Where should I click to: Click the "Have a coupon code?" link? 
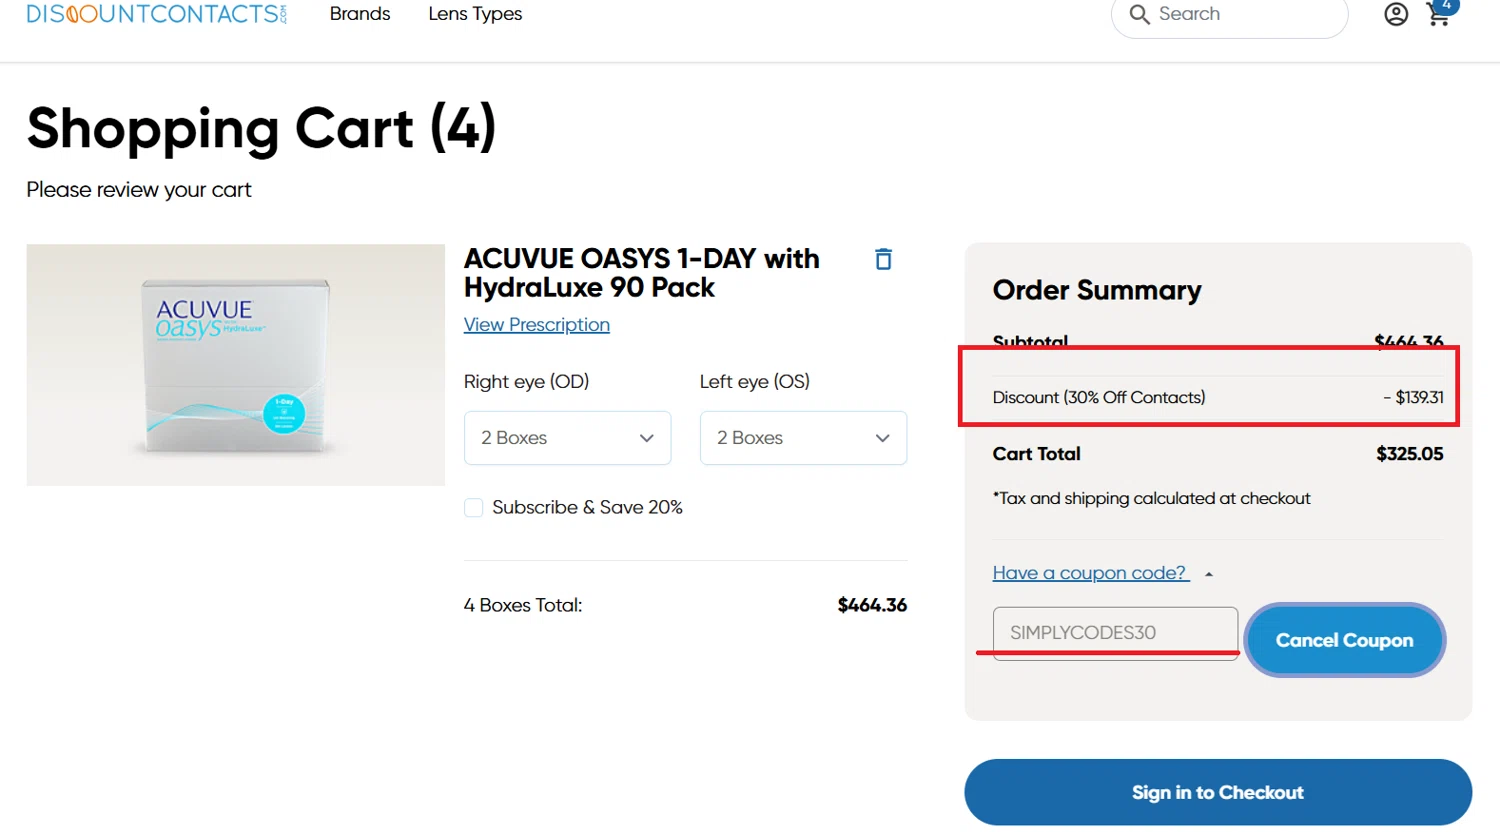pos(1089,573)
